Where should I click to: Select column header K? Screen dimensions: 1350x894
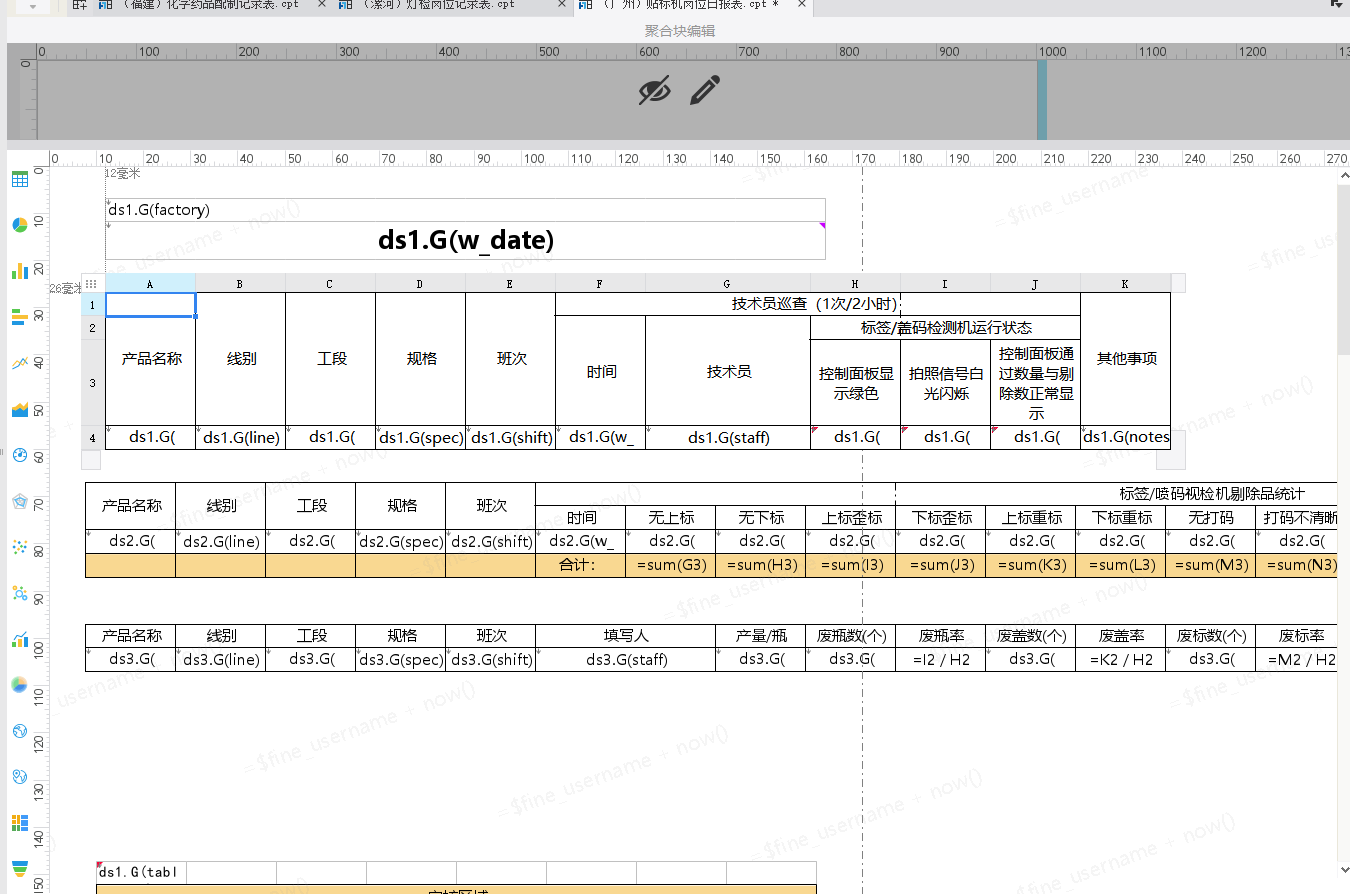[1125, 284]
